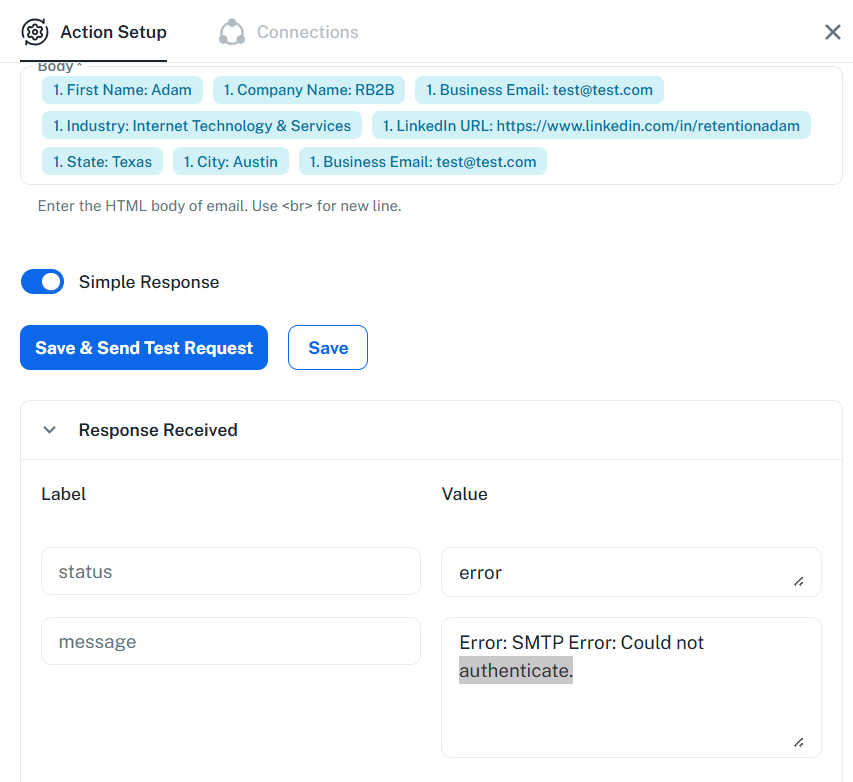Click the First Name: Adam tag

point(122,90)
